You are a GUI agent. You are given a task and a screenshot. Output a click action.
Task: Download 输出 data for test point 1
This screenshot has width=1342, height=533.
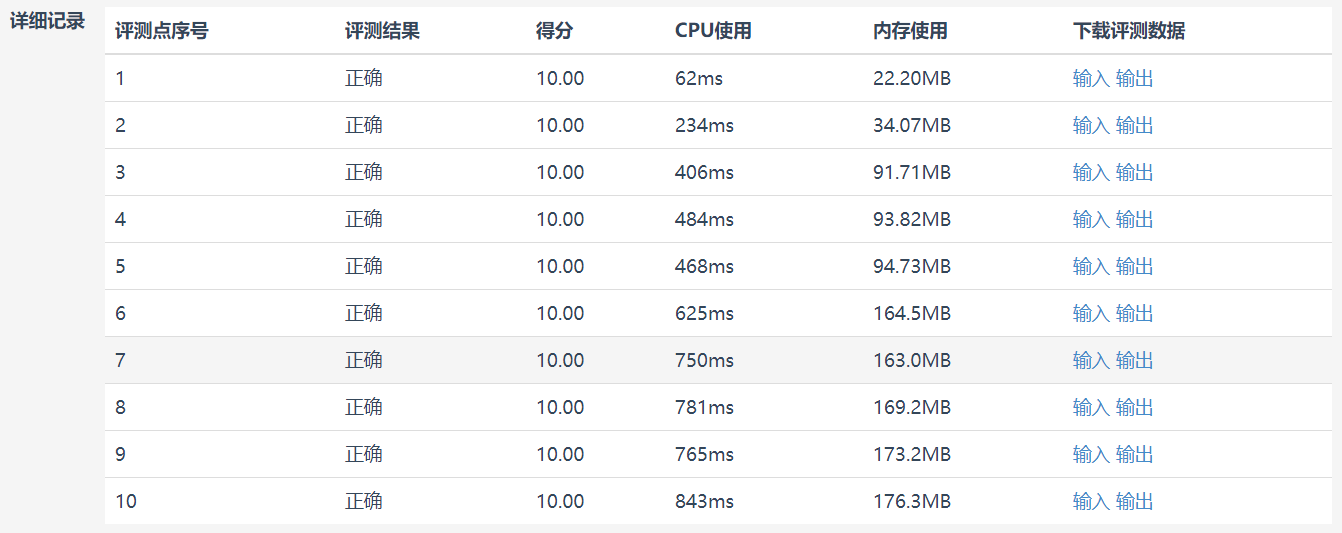pyautogui.click(x=1134, y=78)
